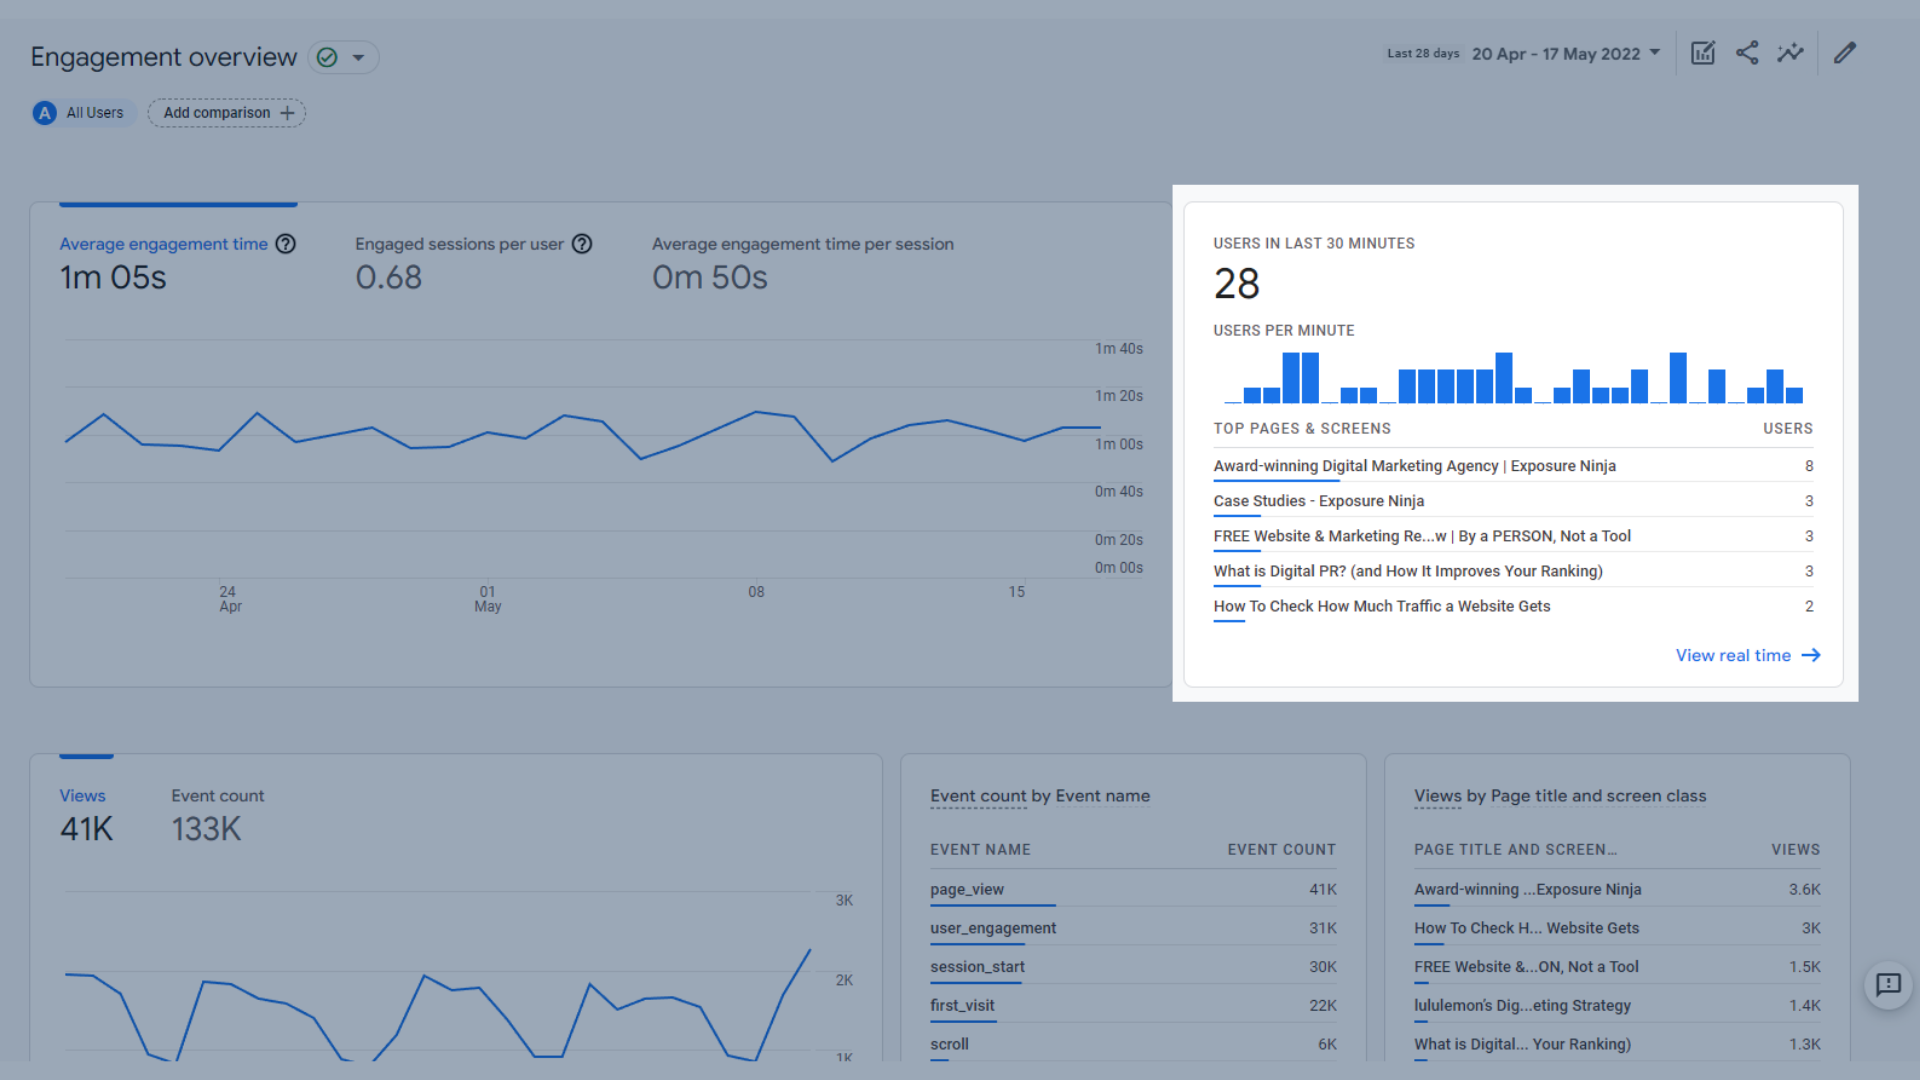The width and height of the screenshot is (1920, 1080).
Task: Open the Insights sparkline icon
Action: tap(1790, 53)
